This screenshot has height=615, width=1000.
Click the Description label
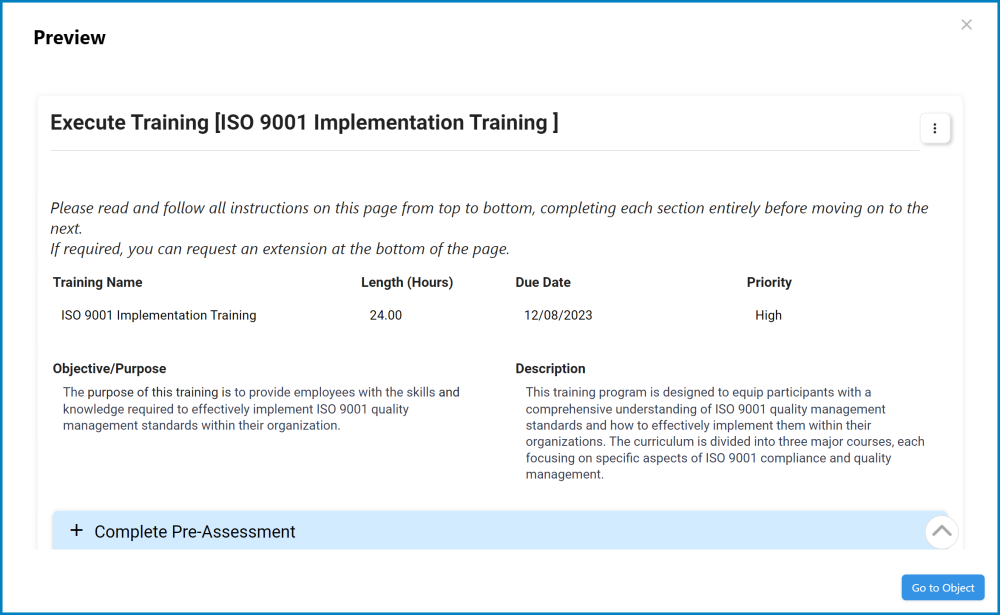(x=550, y=368)
